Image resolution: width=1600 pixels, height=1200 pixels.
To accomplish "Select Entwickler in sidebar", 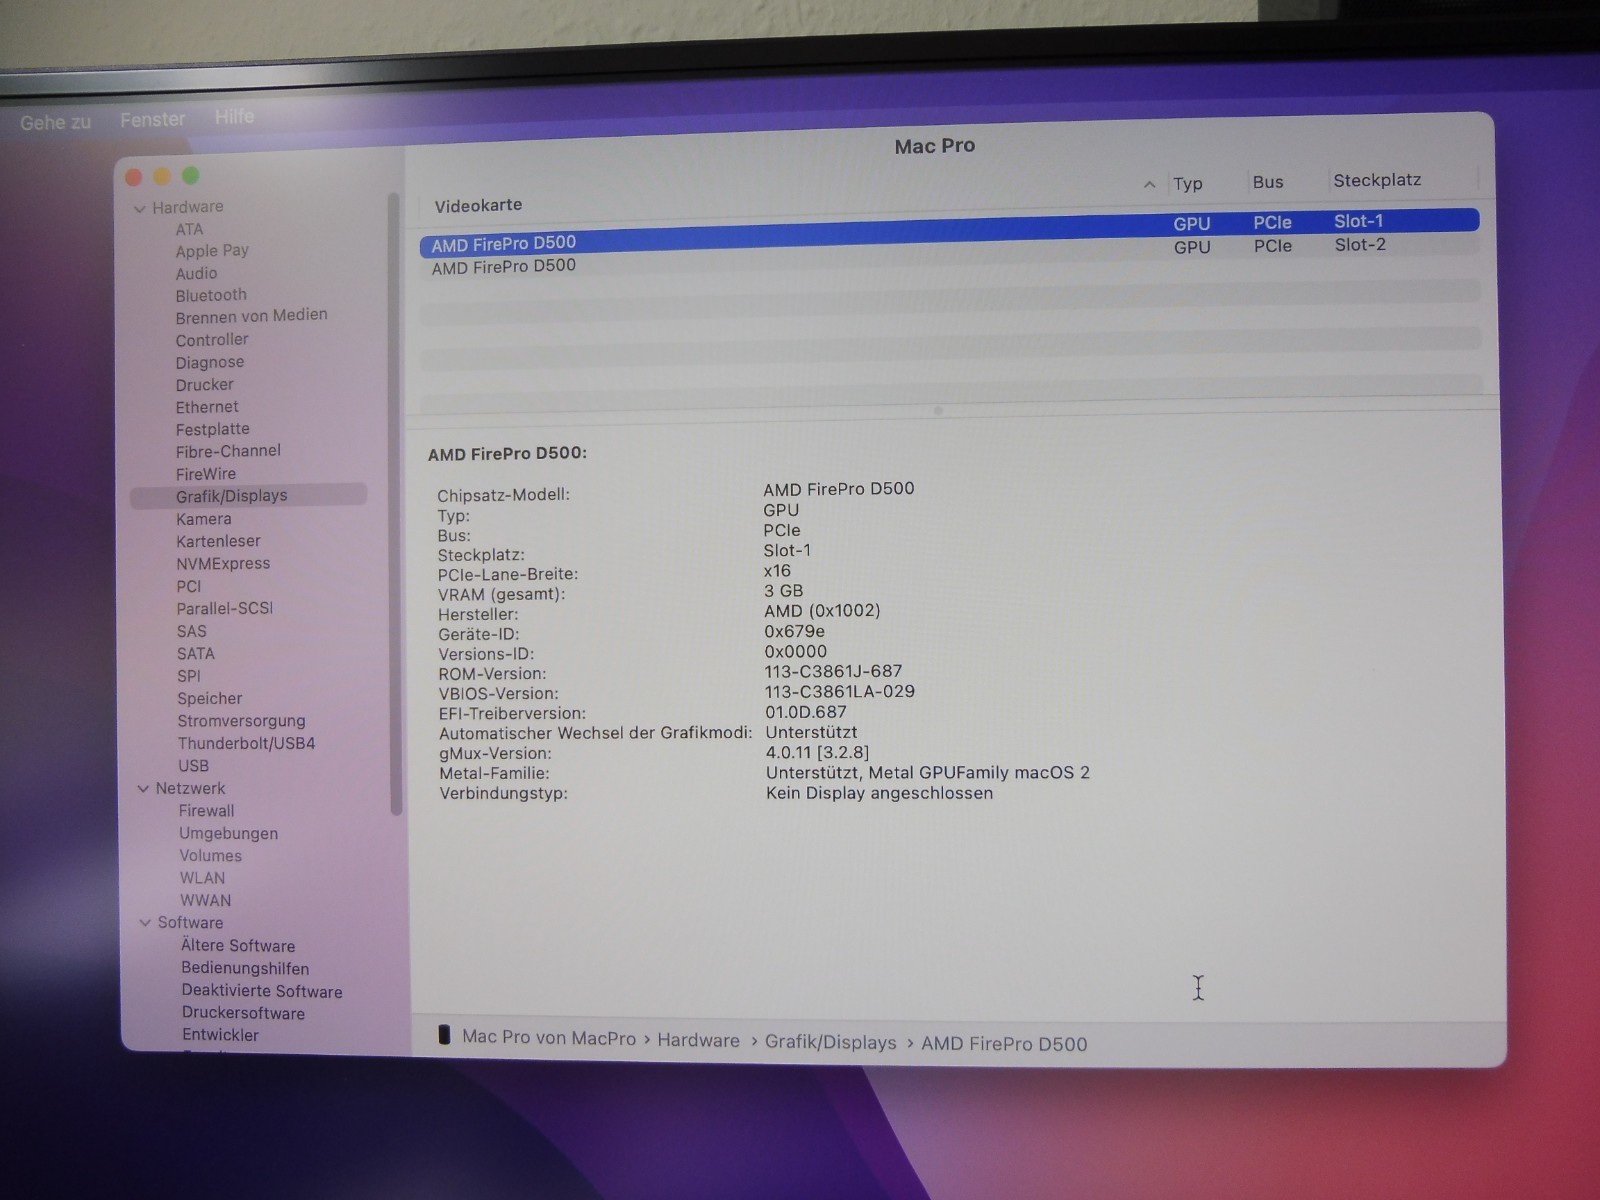I will tap(220, 1035).
